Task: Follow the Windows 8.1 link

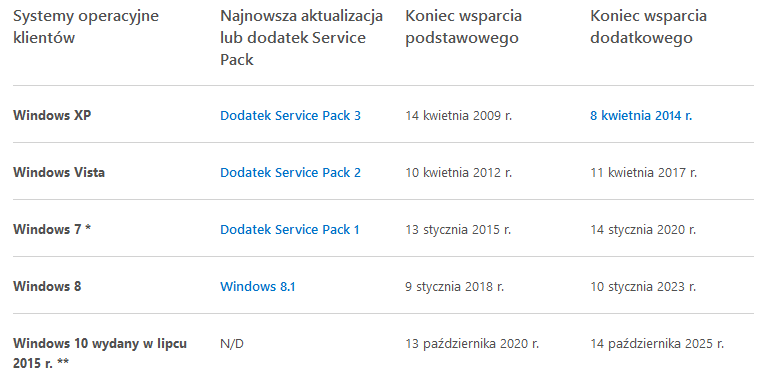Action: (x=258, y=286)
